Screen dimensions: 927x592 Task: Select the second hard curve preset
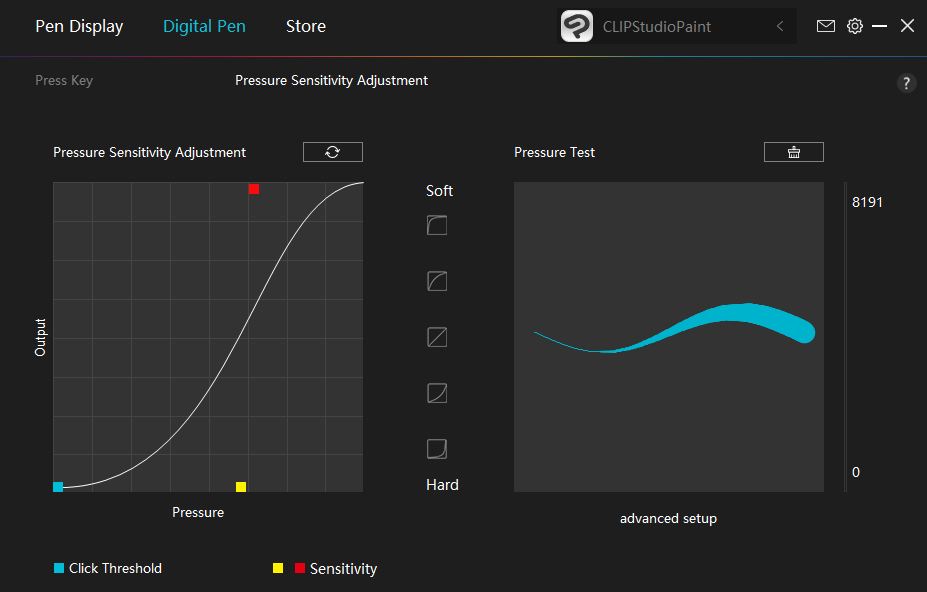[x=437, y=393]
